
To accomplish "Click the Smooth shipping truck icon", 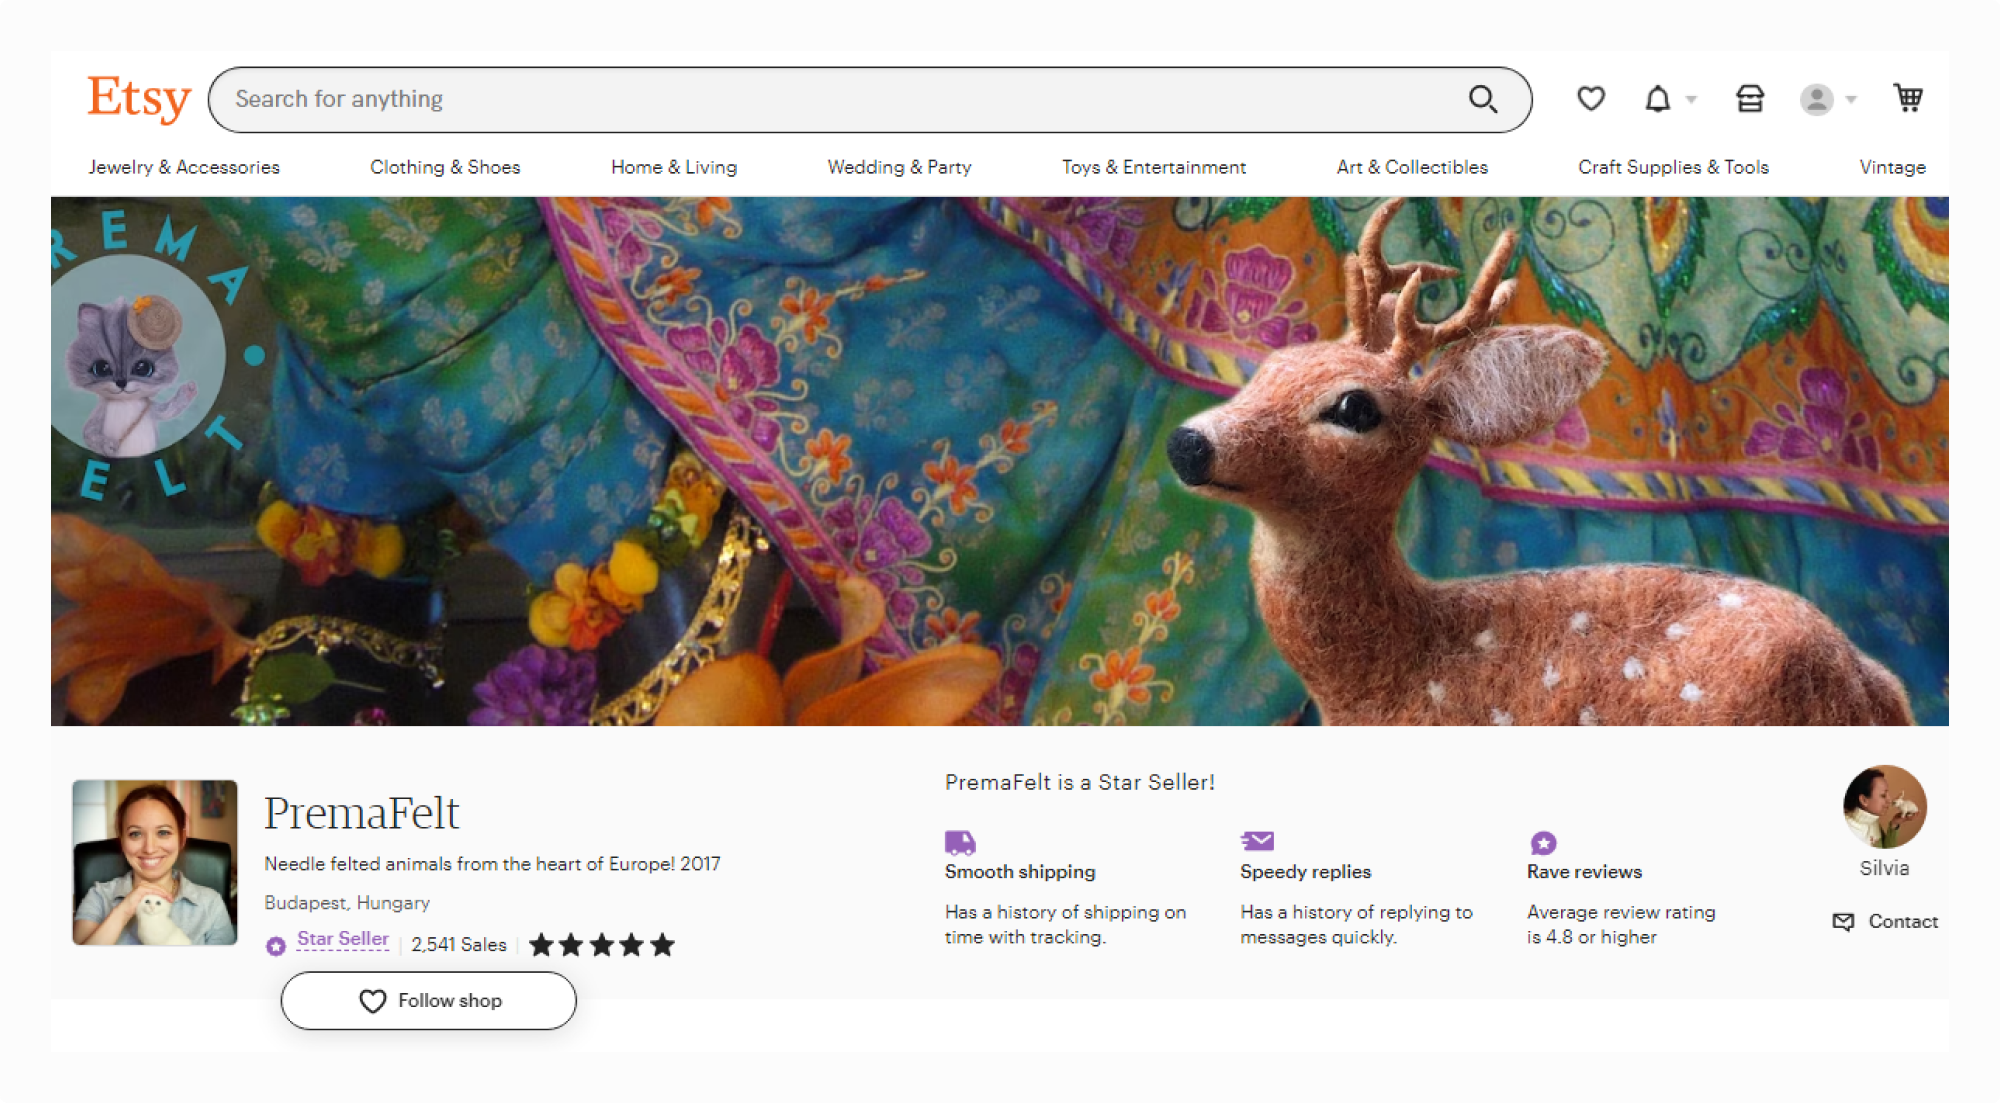I will click(x=960, y=842).
